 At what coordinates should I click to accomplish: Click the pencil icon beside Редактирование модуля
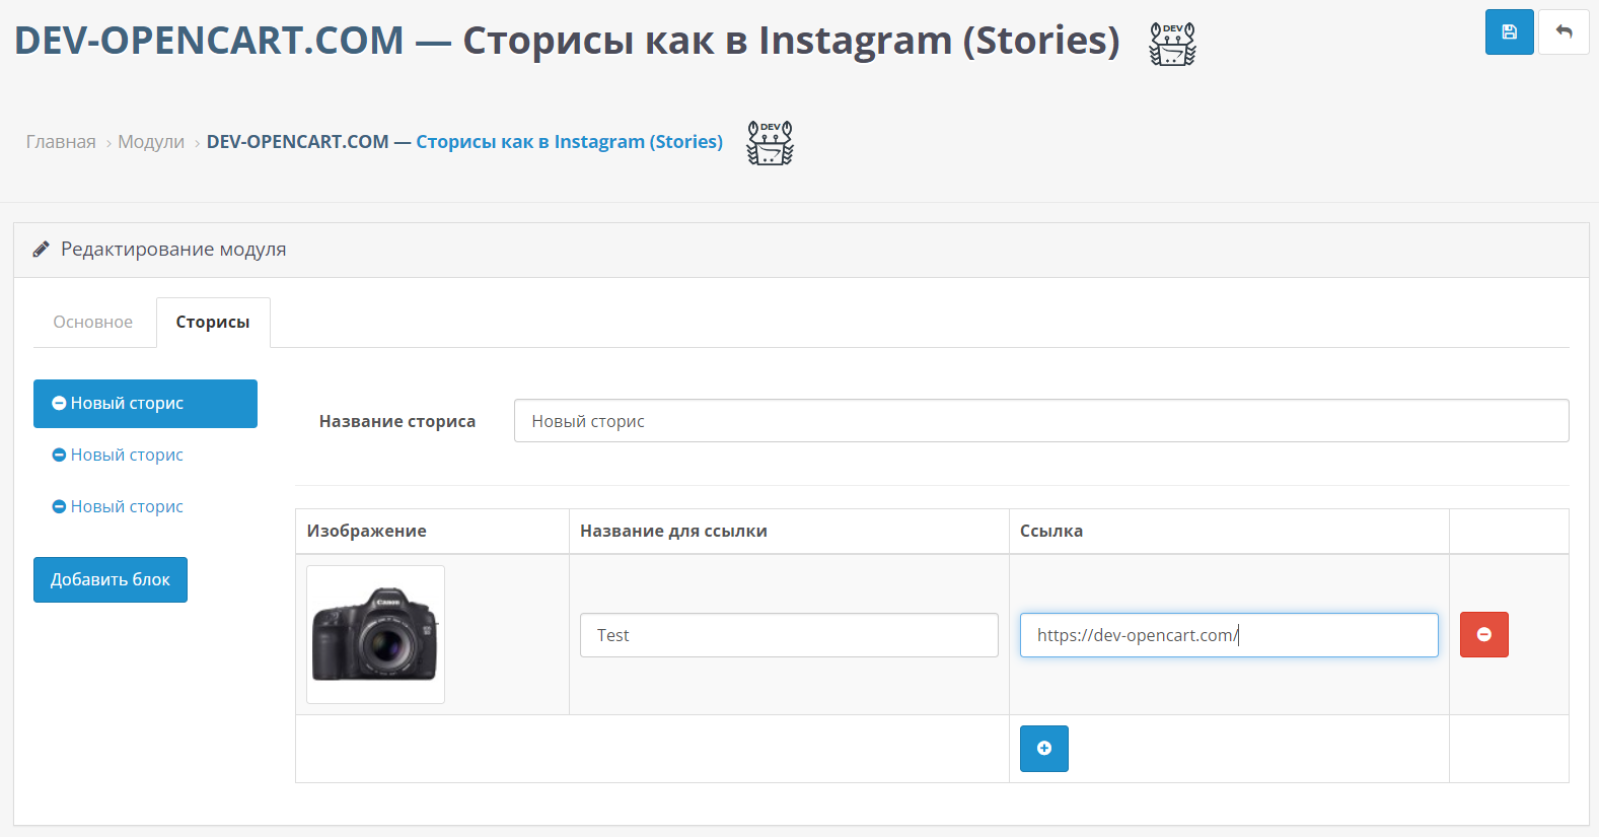[x=41, y=249]
